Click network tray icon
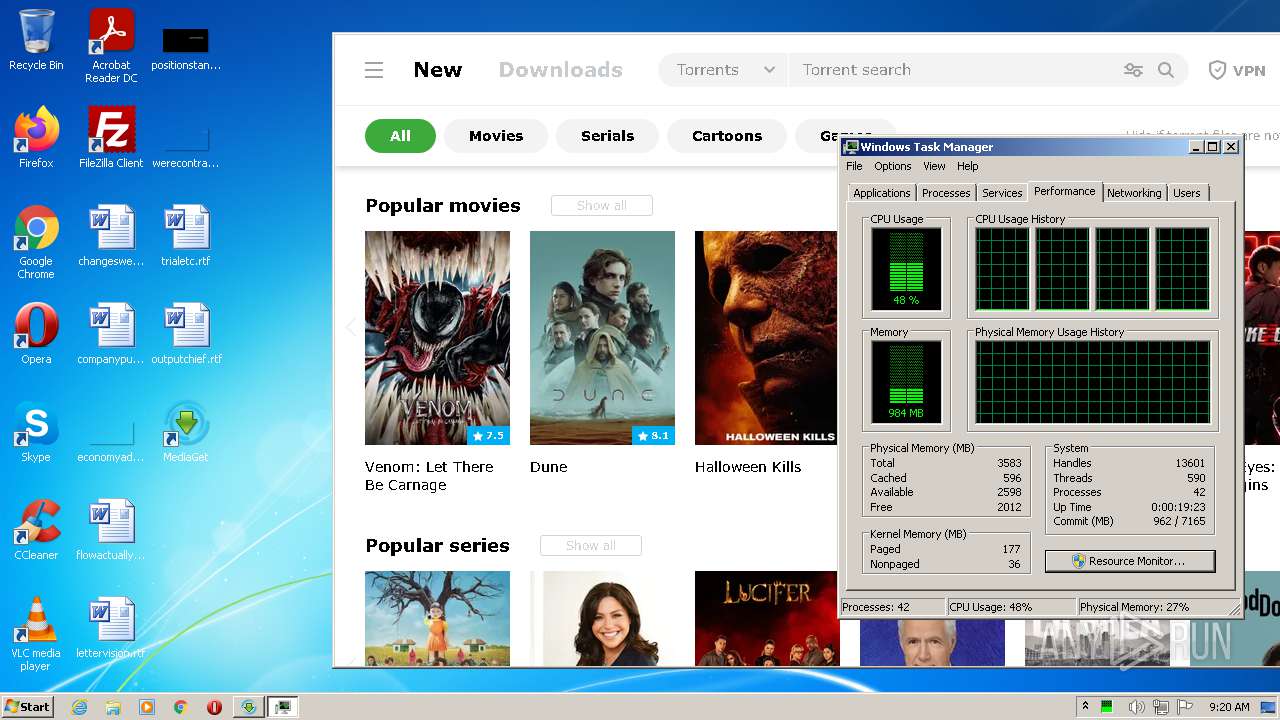Image resolution: width=1280 pixels, height=720 pixels. pyautogui.click(x=1161, y=707)
